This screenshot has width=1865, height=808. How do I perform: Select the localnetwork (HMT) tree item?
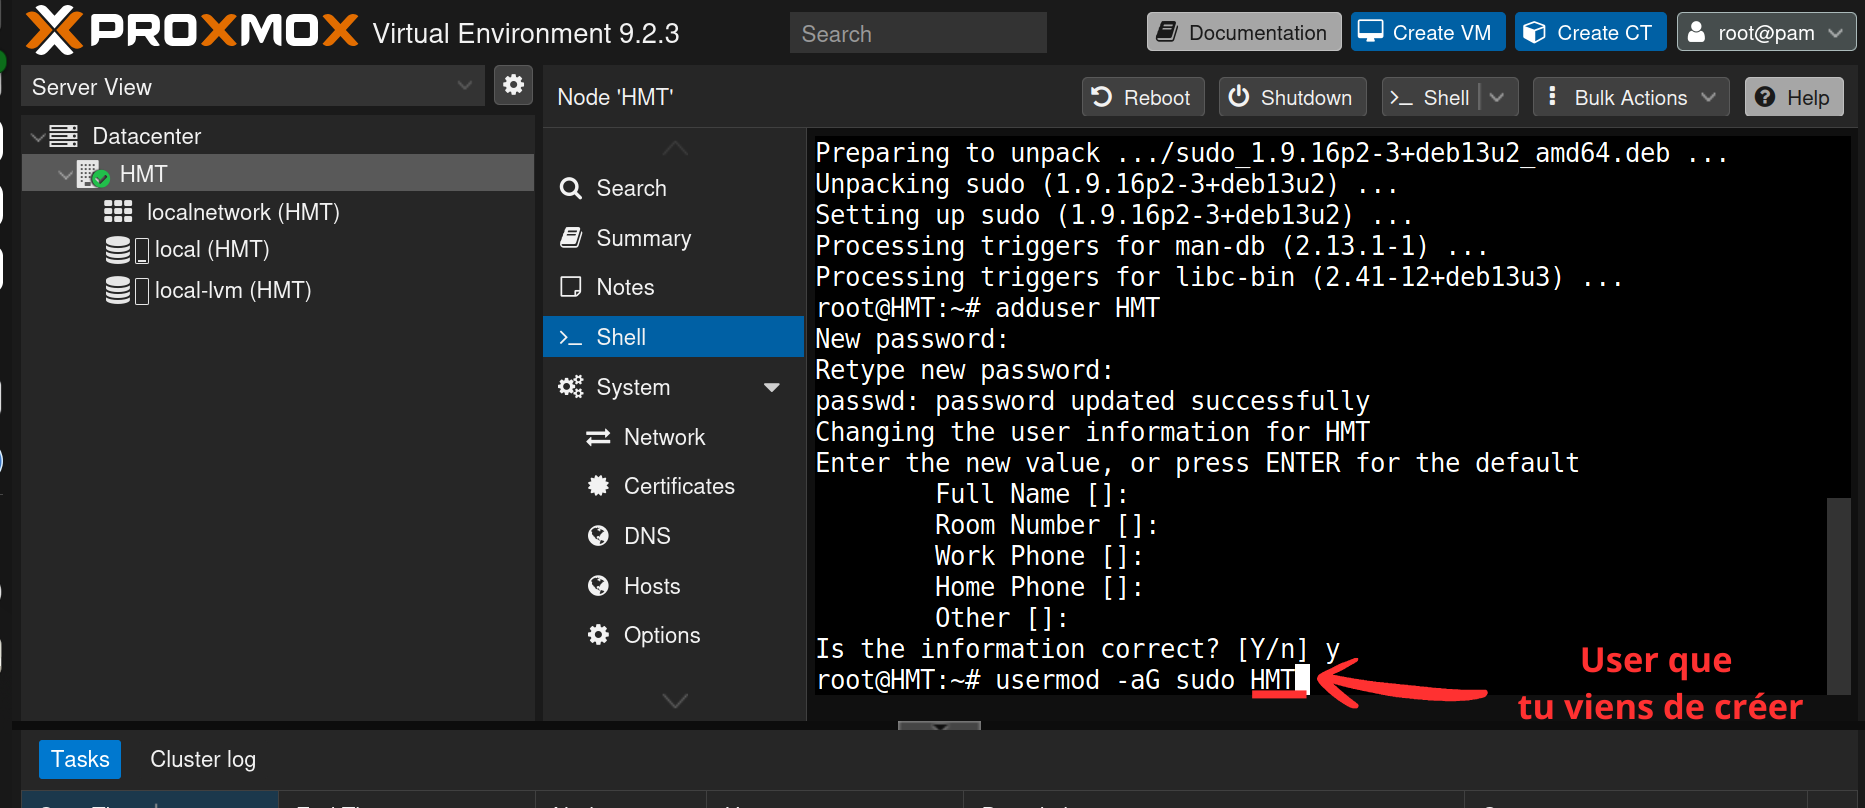(x=278, y=212)
